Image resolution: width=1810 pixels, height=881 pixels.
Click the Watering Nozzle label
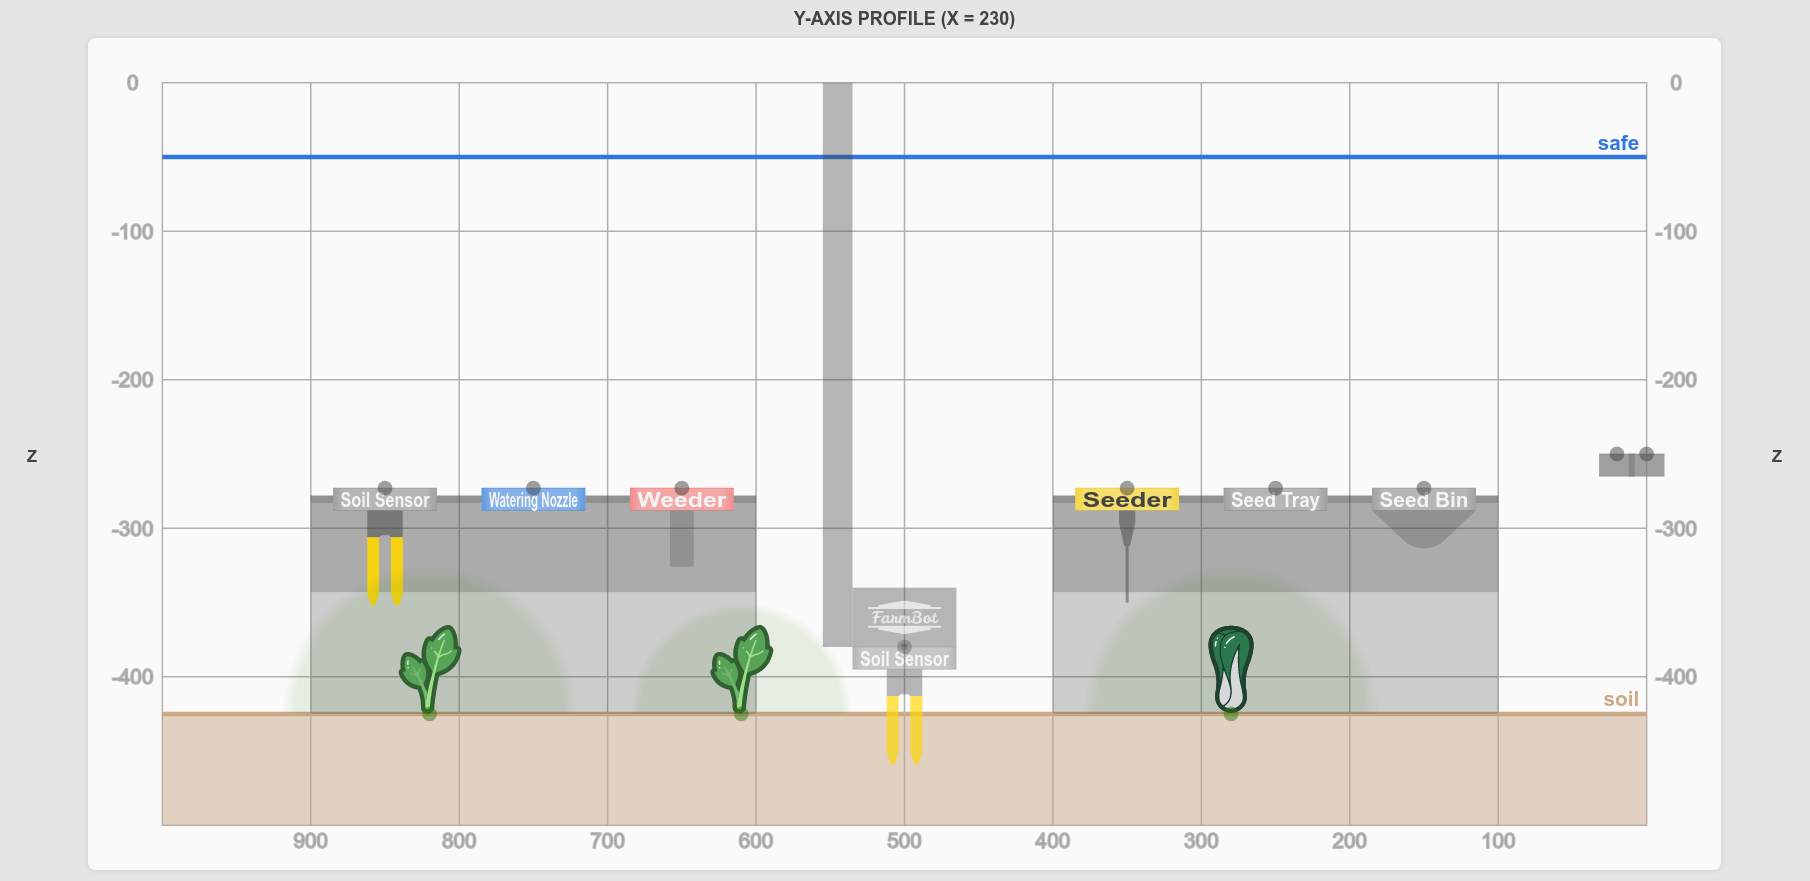tap(533, 500)
